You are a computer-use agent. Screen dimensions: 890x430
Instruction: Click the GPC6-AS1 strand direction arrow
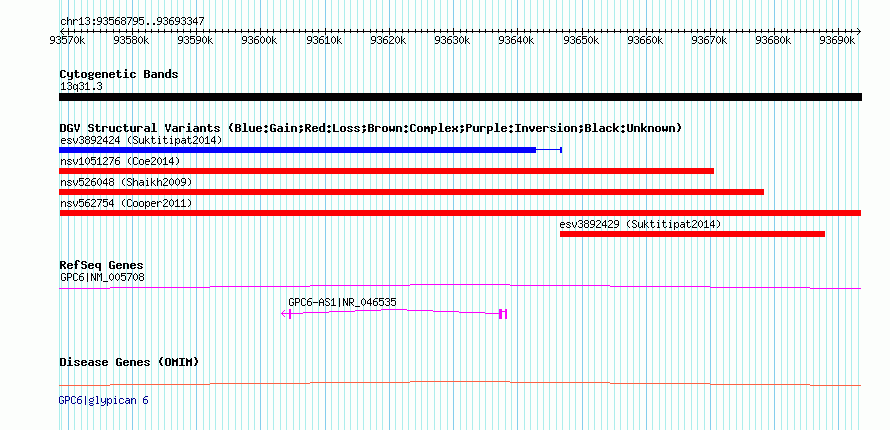pos(284,313)
